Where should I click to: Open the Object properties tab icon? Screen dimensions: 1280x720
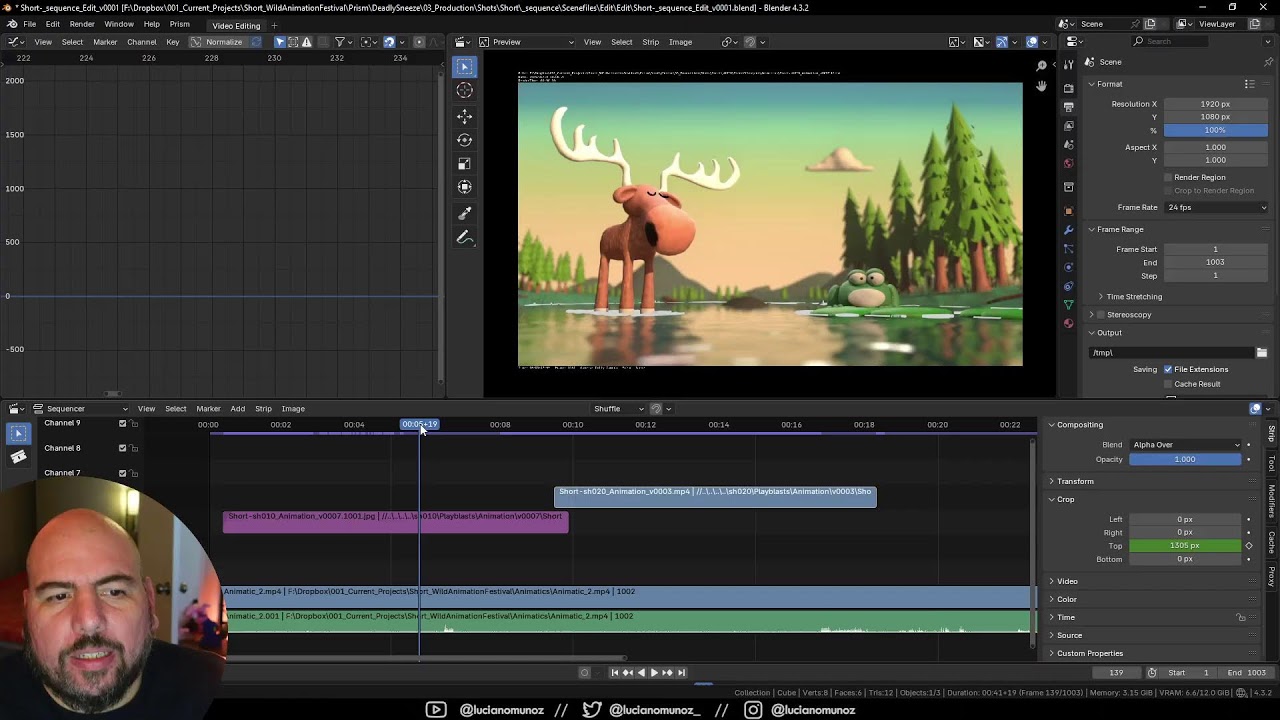(x=1068, y=211)
